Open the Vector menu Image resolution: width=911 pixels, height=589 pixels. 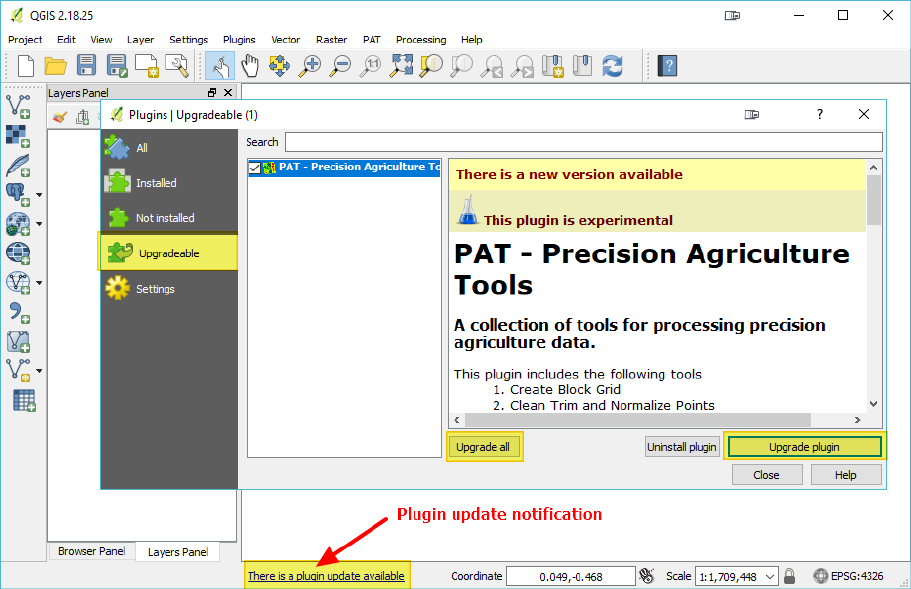(x=285, y=39)
